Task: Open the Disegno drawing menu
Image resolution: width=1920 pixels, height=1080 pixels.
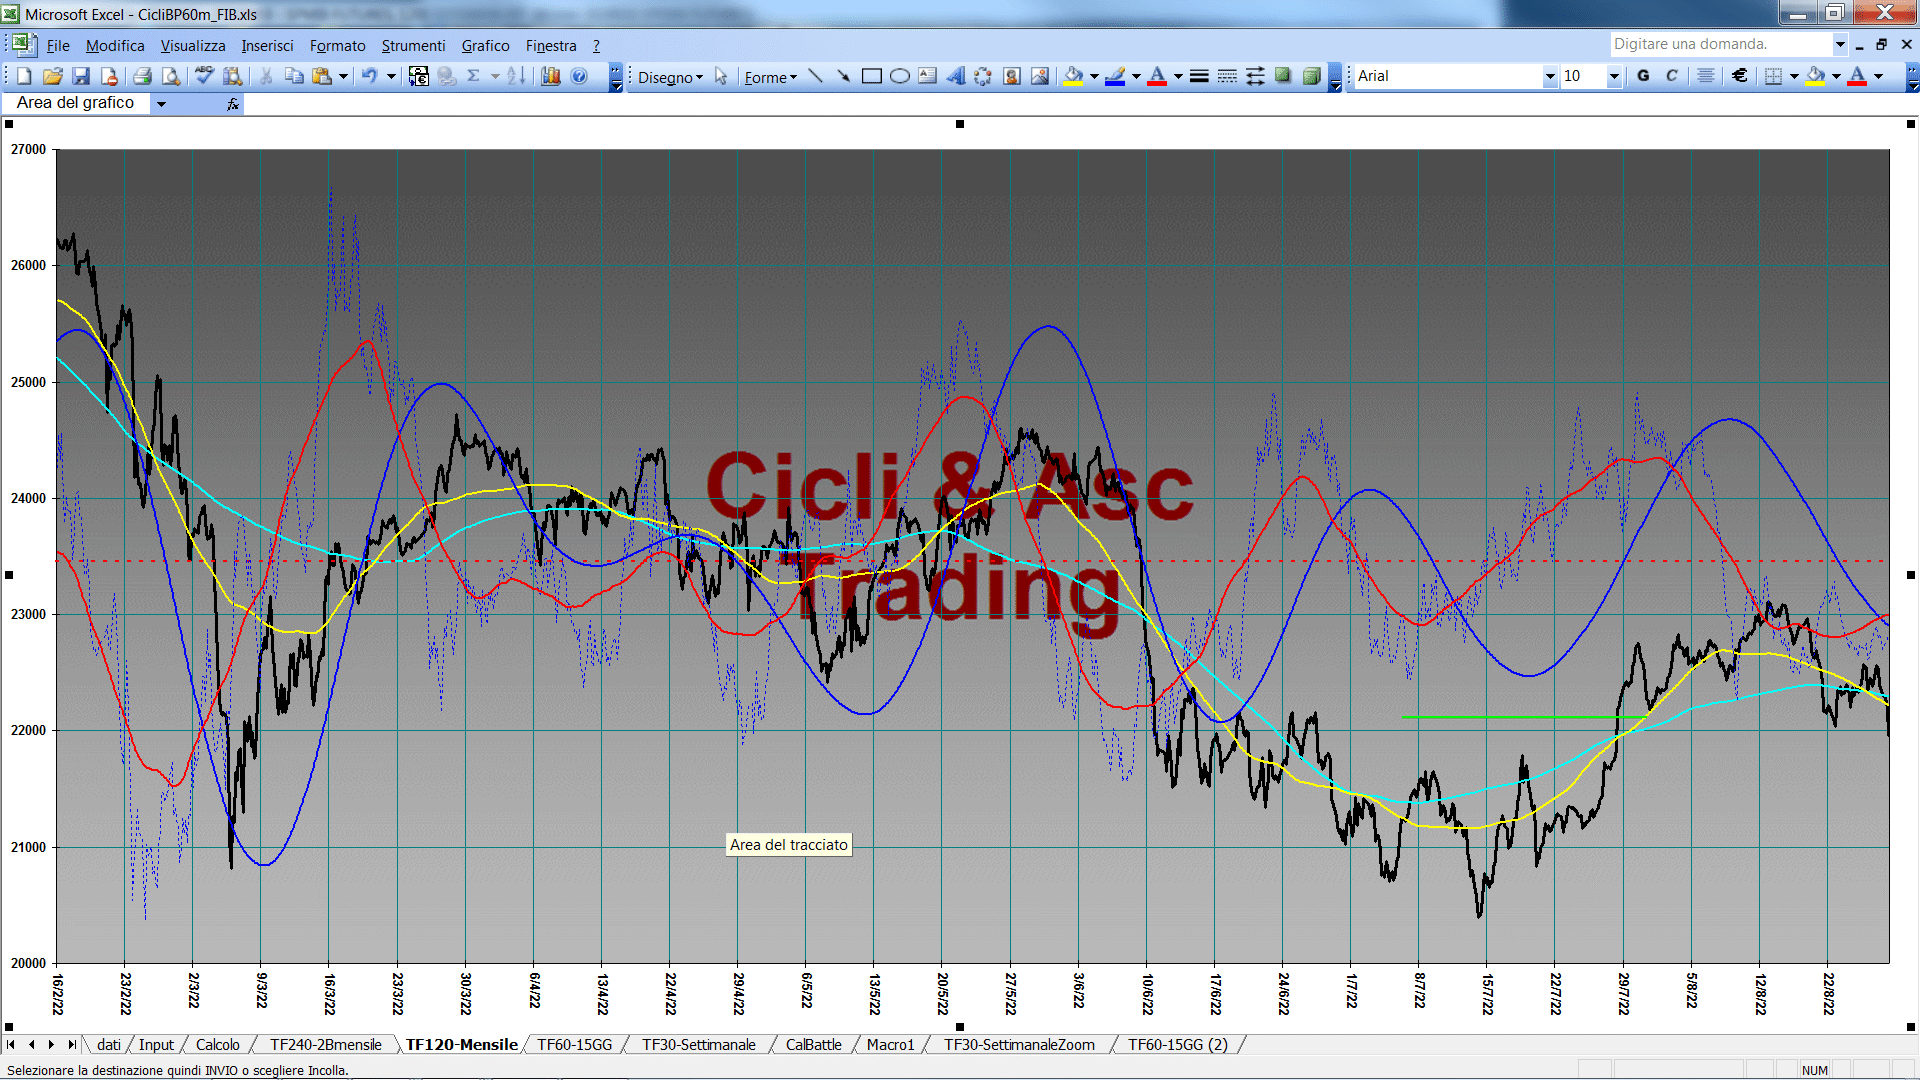Action: tap(670, 77)
